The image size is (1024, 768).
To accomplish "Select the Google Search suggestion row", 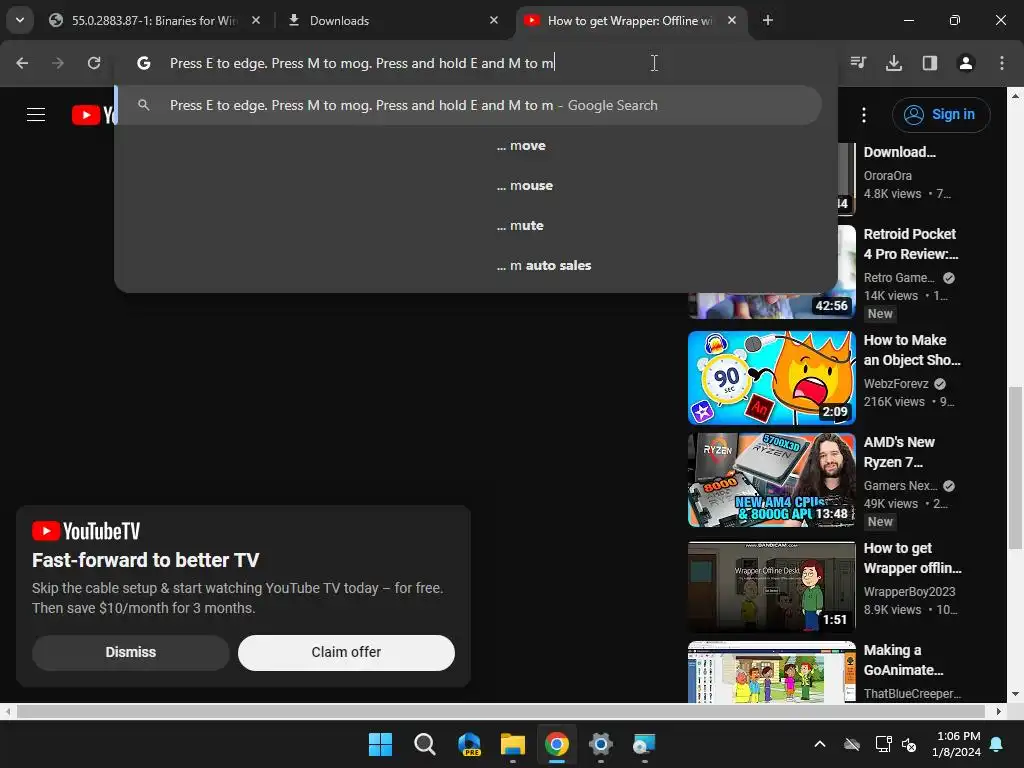I will [468, 105].
